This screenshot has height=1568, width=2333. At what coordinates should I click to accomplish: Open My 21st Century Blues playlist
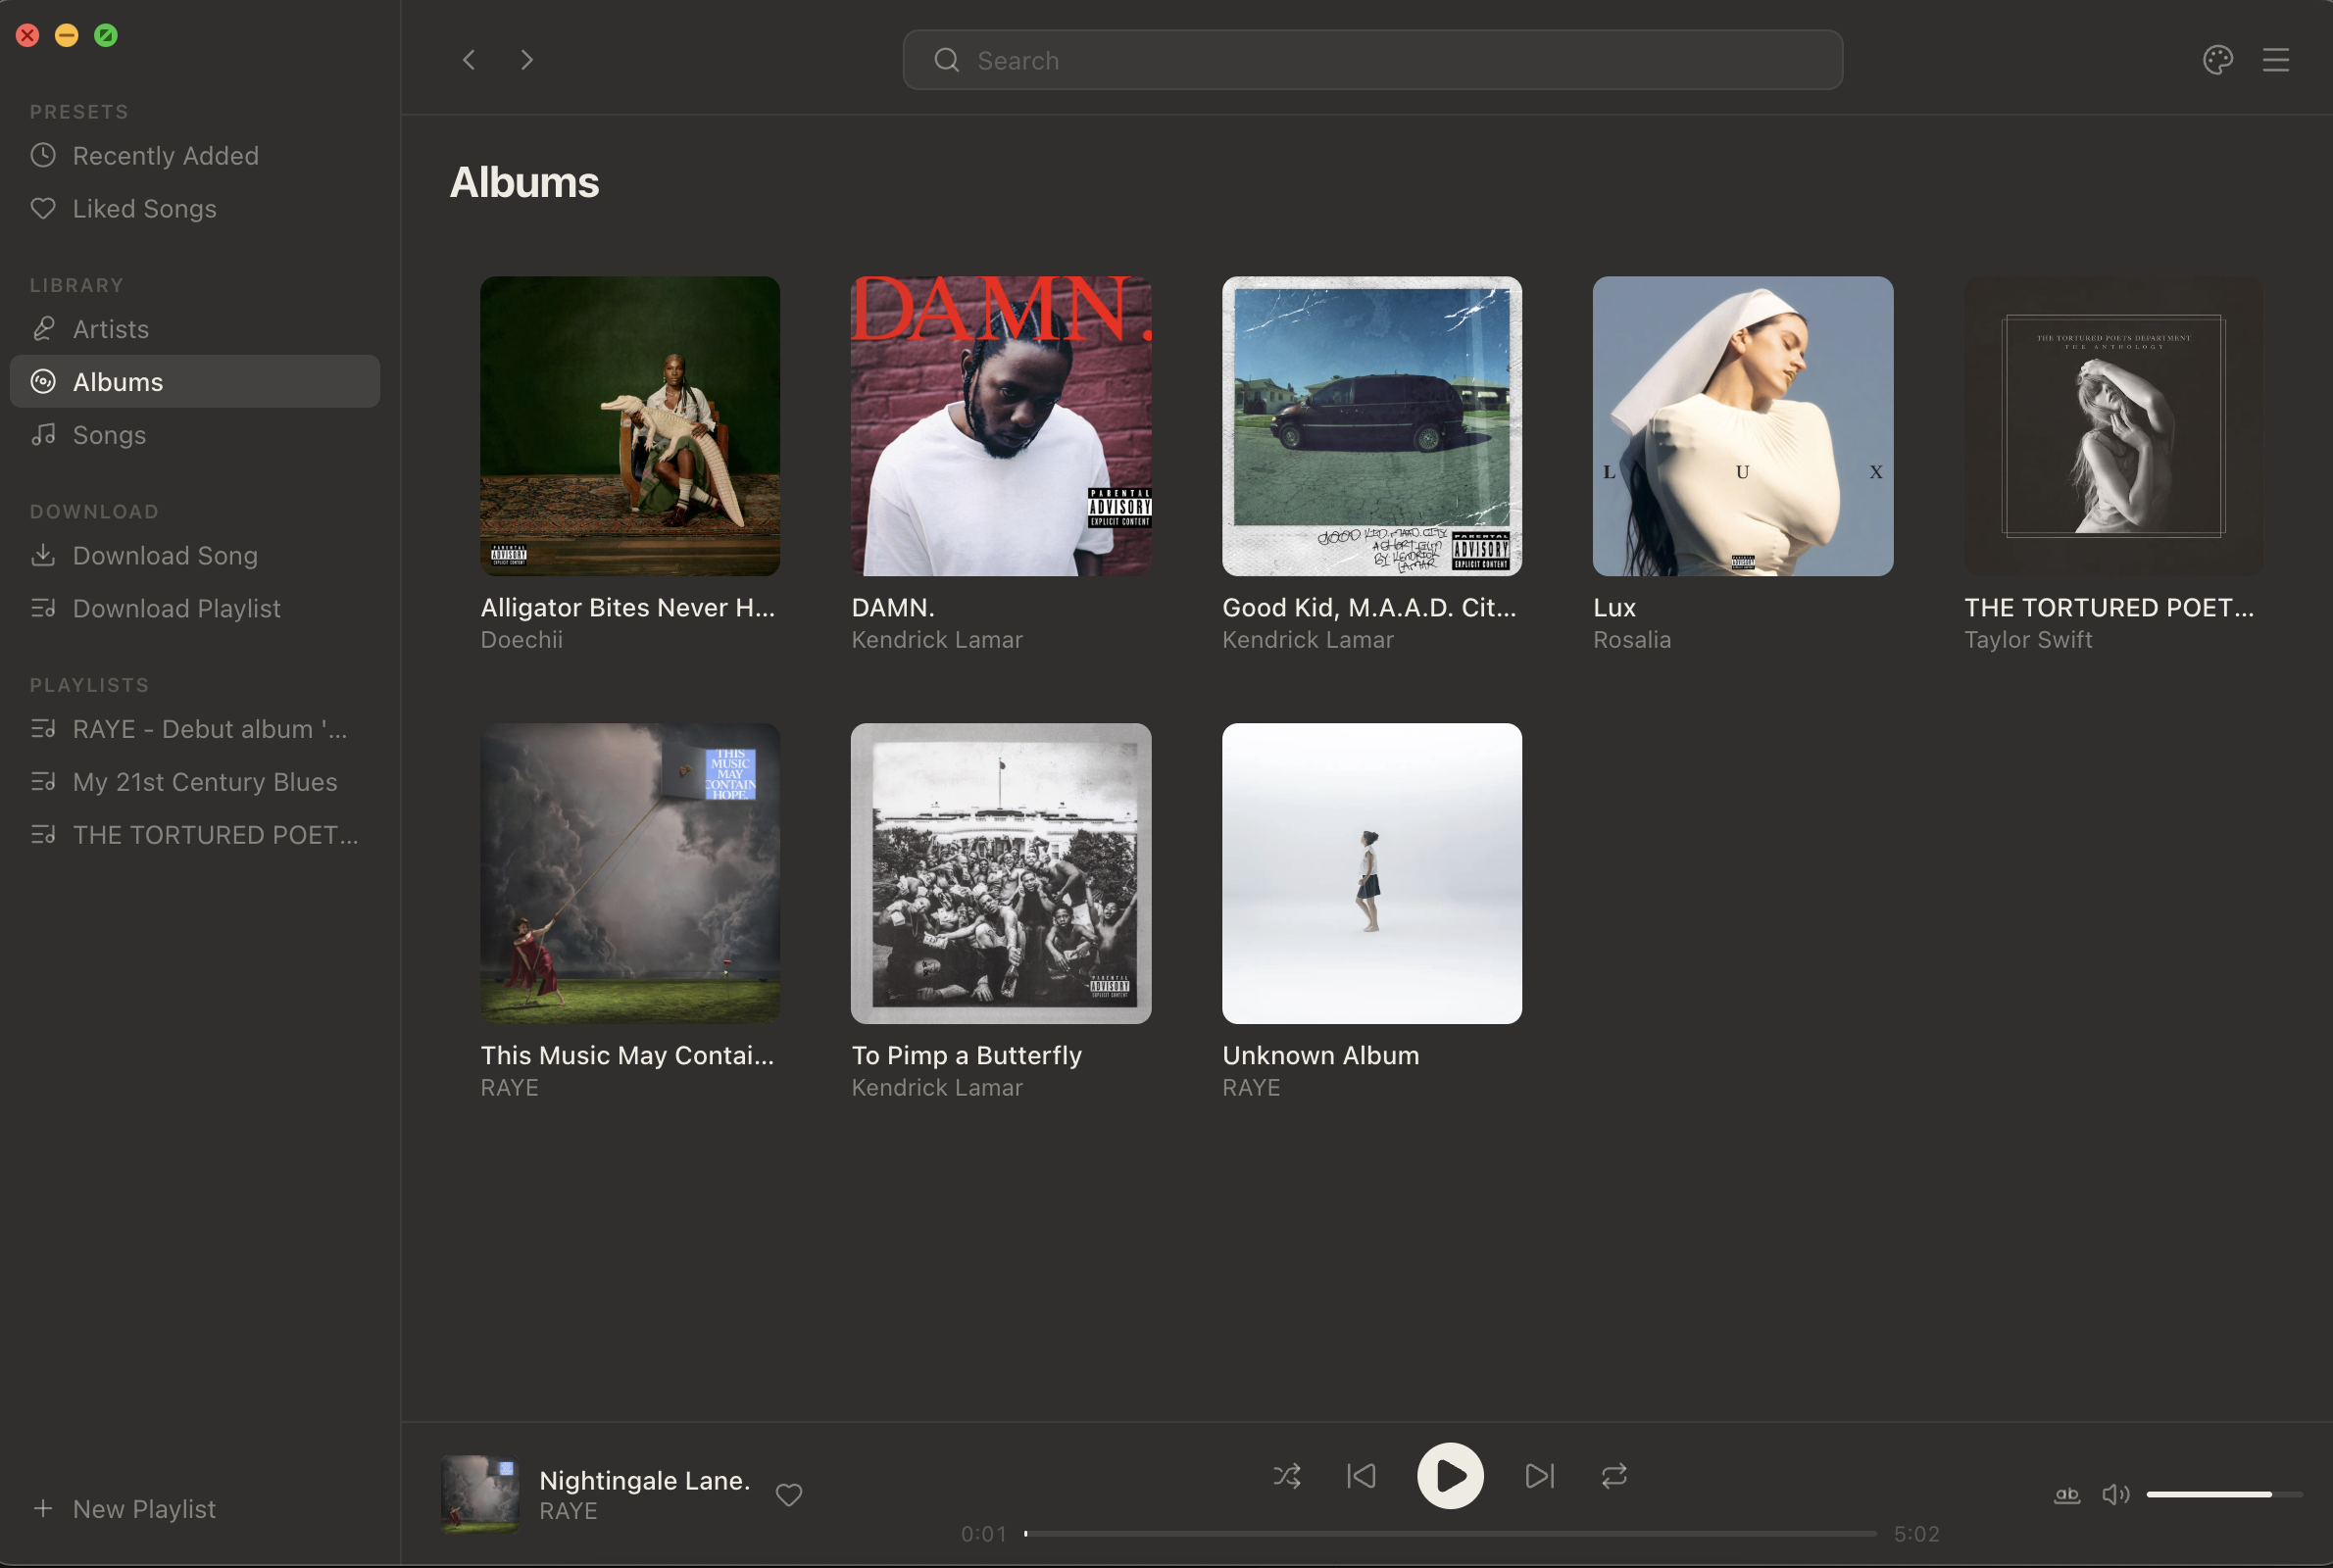(x=194, y=781)
